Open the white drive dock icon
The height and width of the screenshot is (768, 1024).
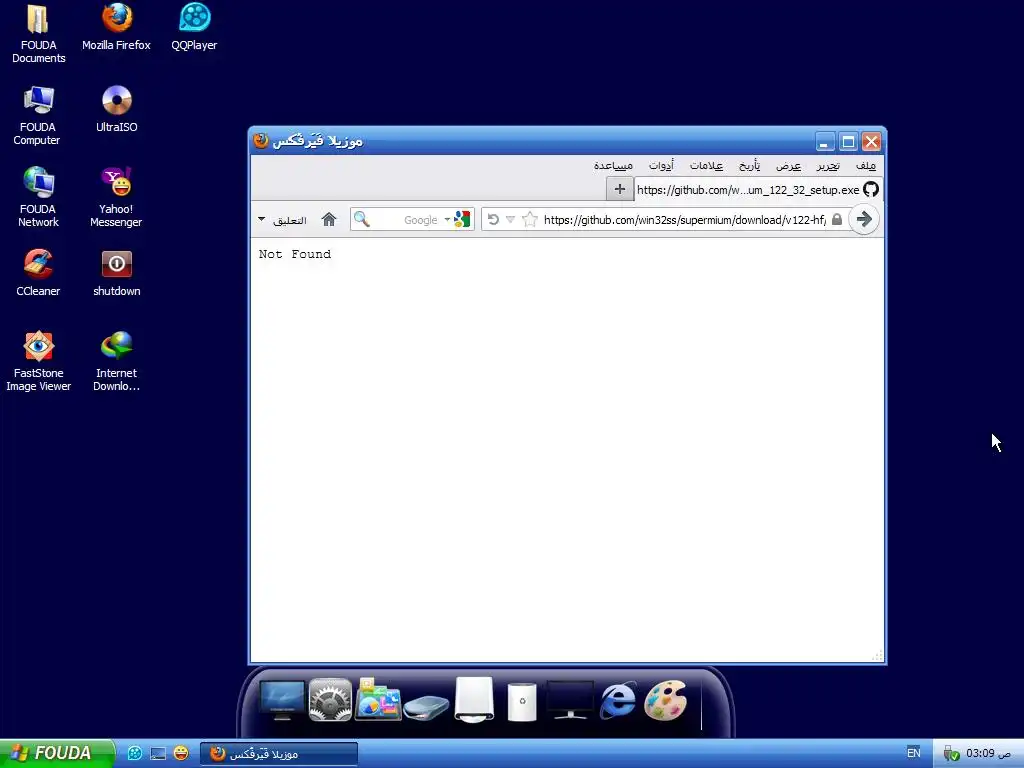point(474,700)
